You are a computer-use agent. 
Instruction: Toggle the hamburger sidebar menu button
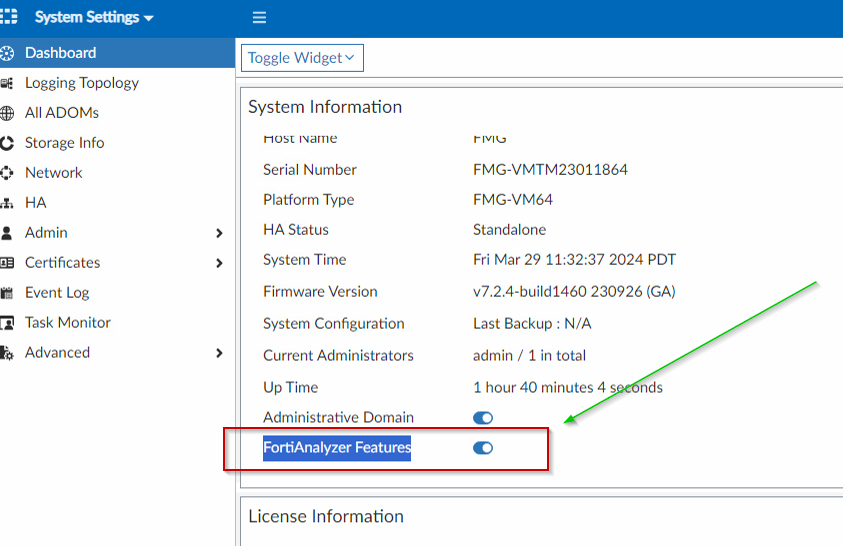(x=259, y=18)
